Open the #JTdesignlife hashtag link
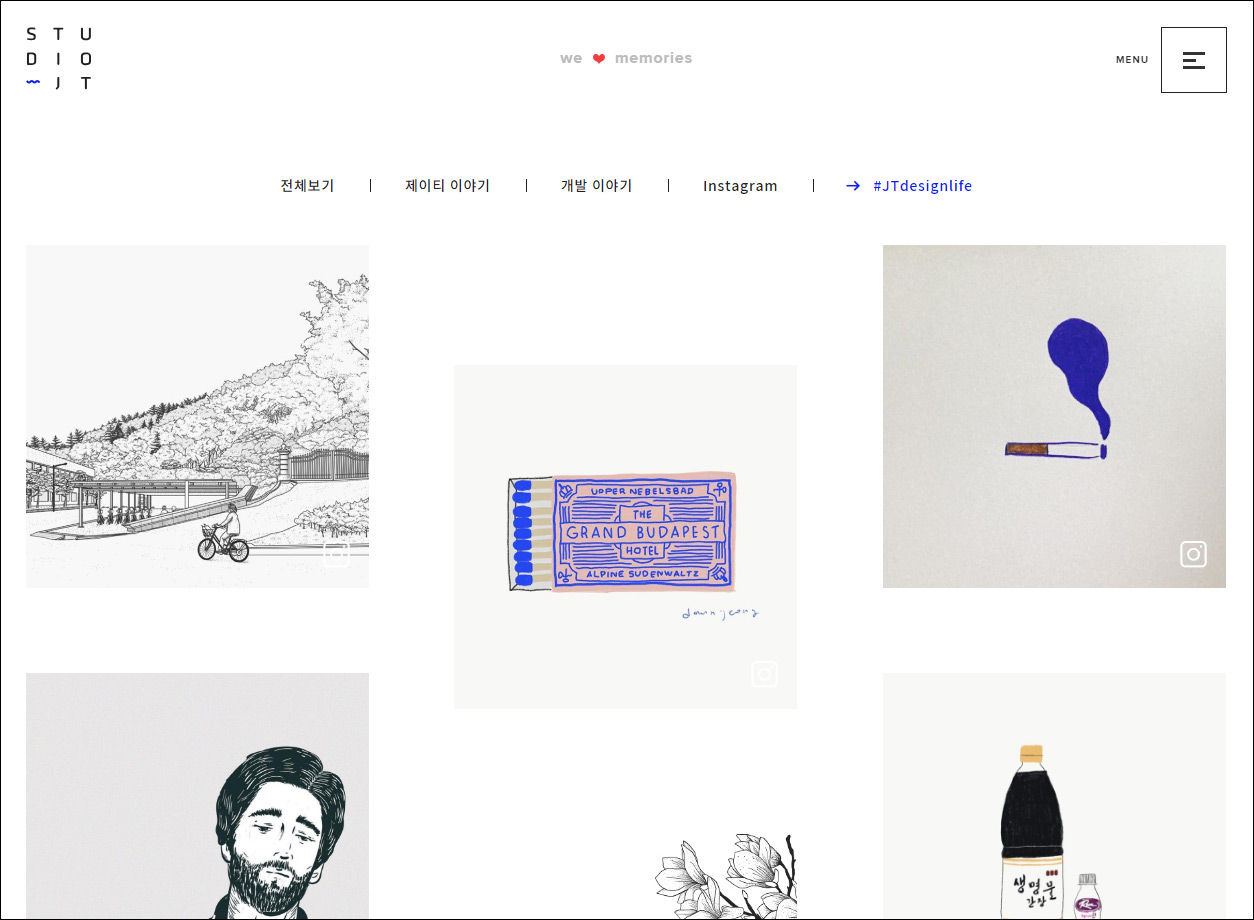 click(922, 186)
